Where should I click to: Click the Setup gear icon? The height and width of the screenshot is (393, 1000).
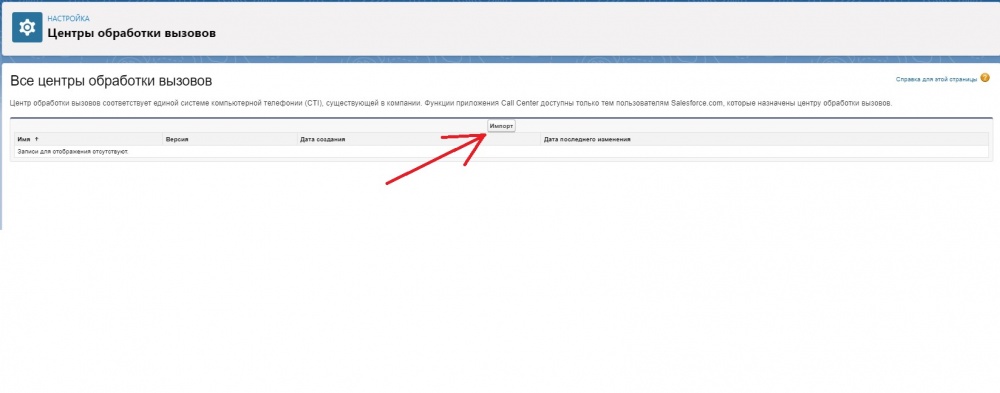pos(27,27)
